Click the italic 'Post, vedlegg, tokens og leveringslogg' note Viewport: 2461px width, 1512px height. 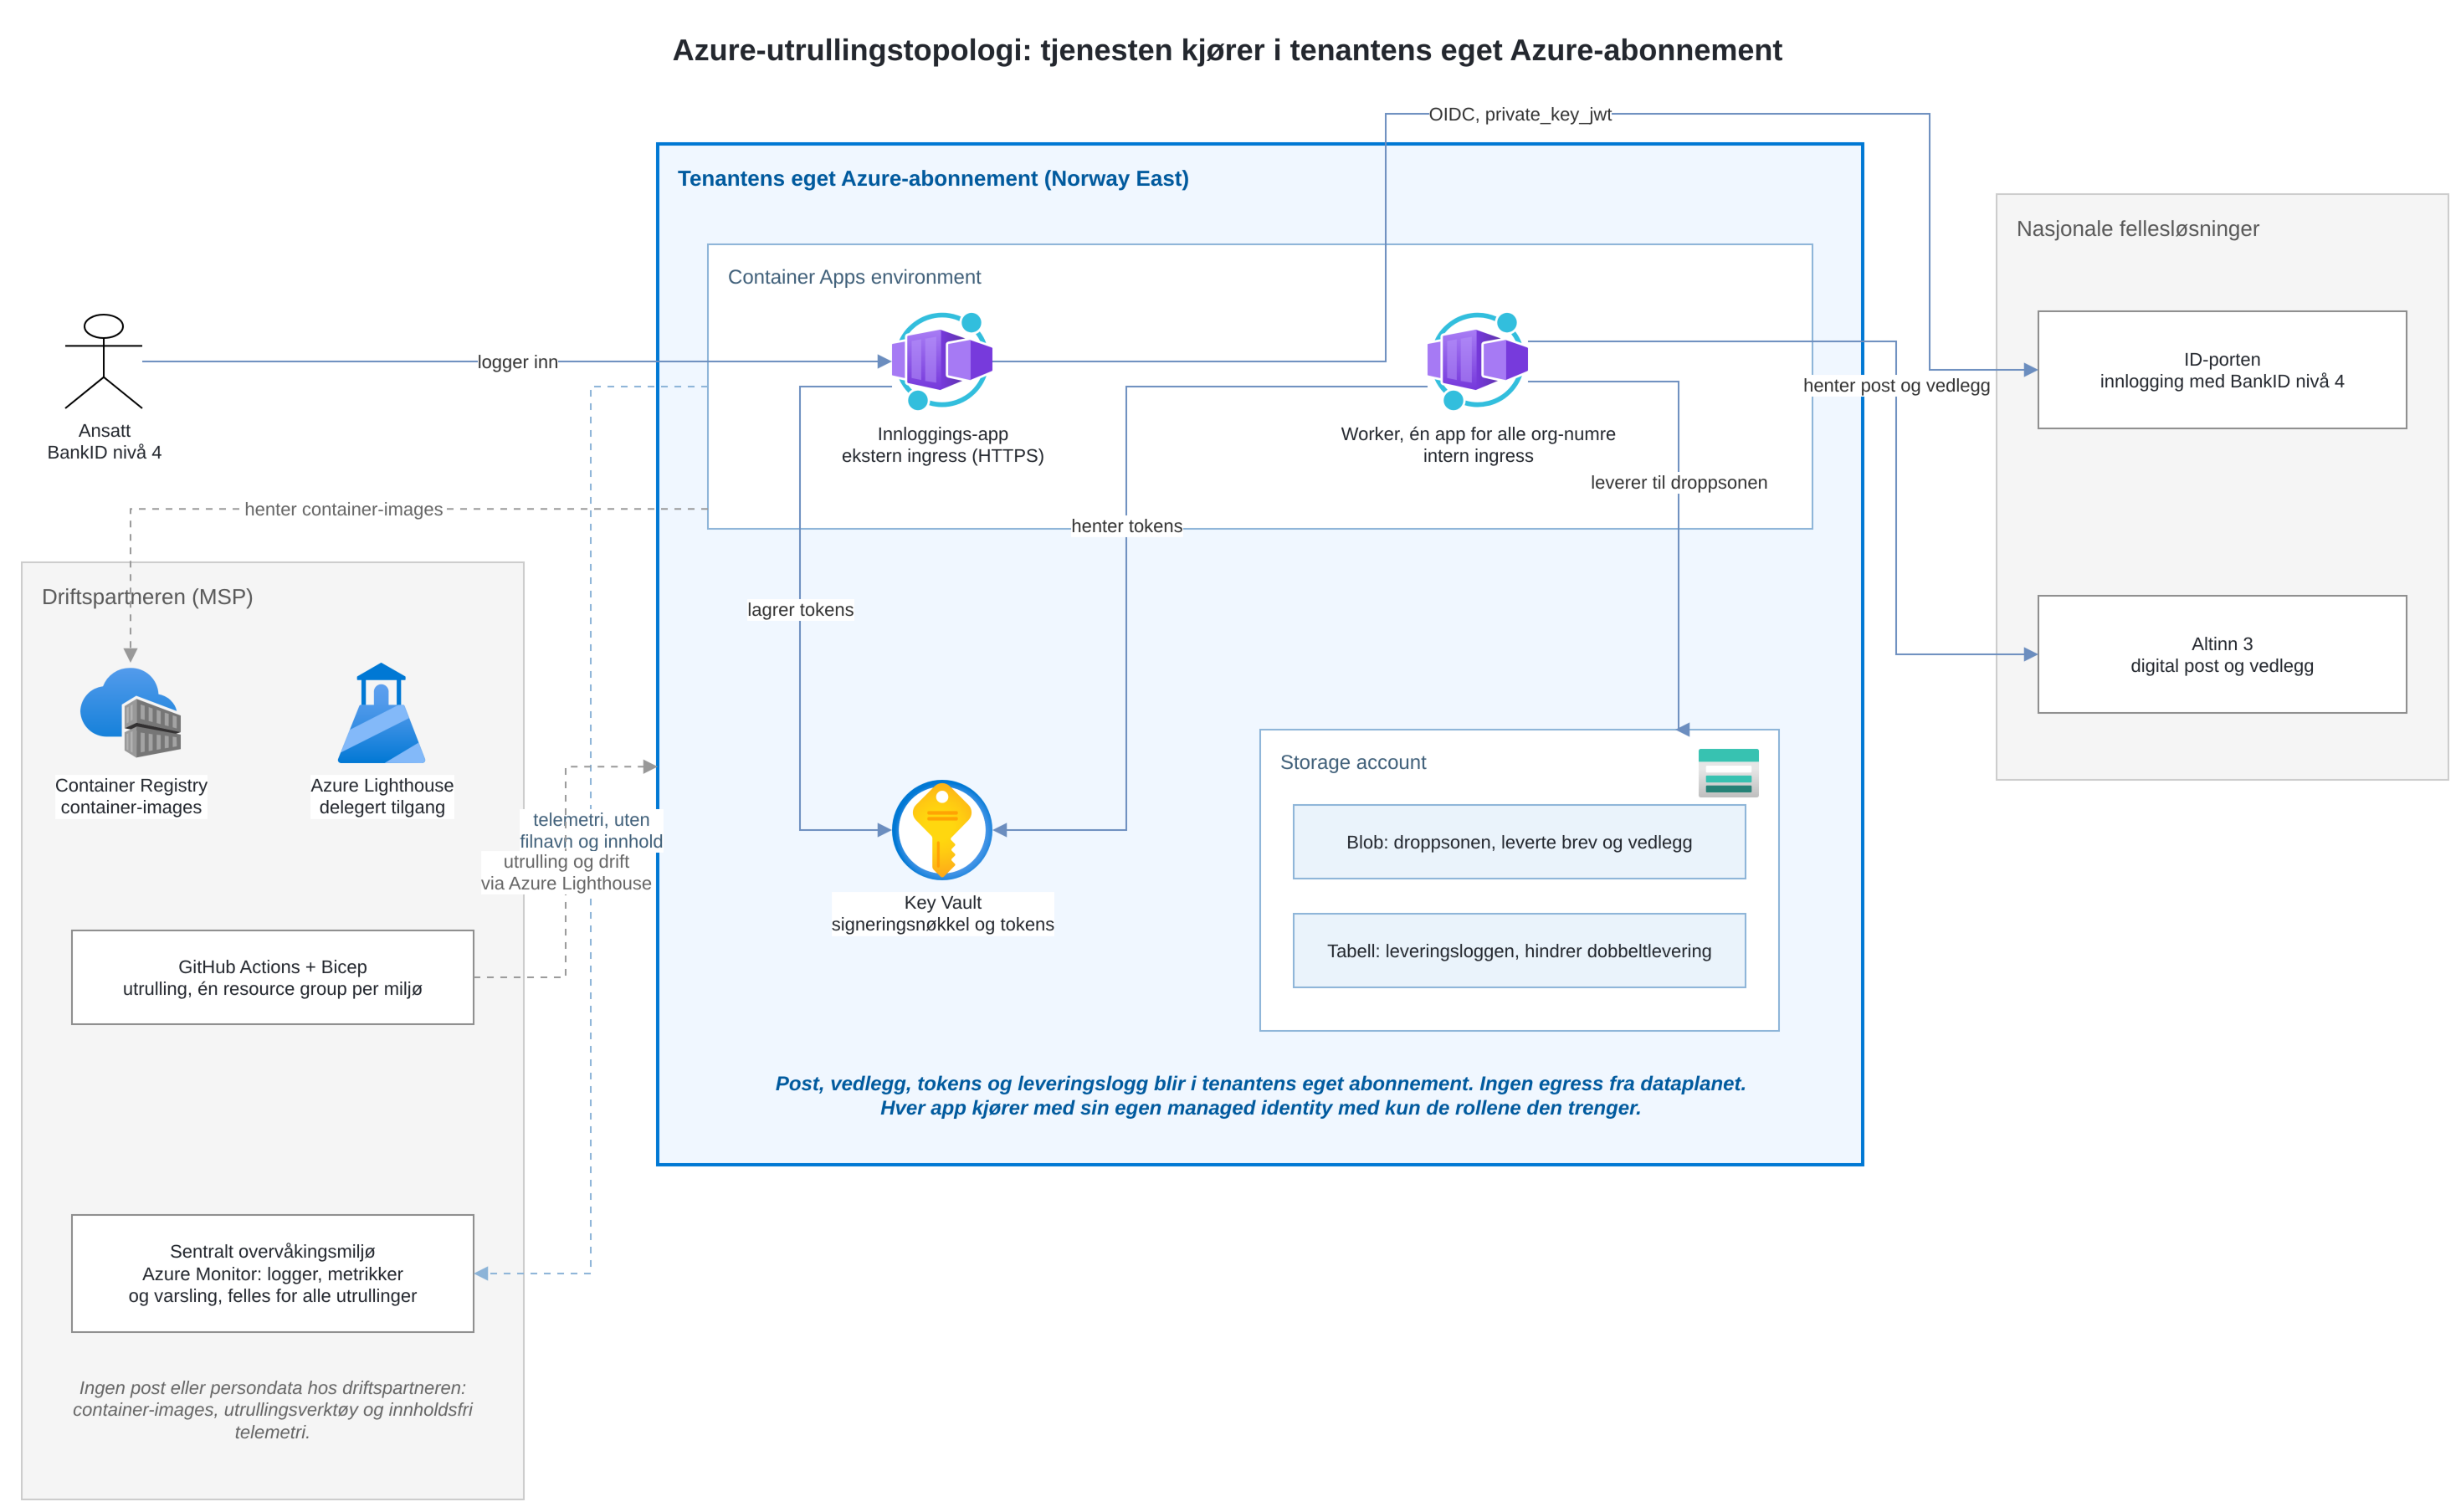1259,1095
